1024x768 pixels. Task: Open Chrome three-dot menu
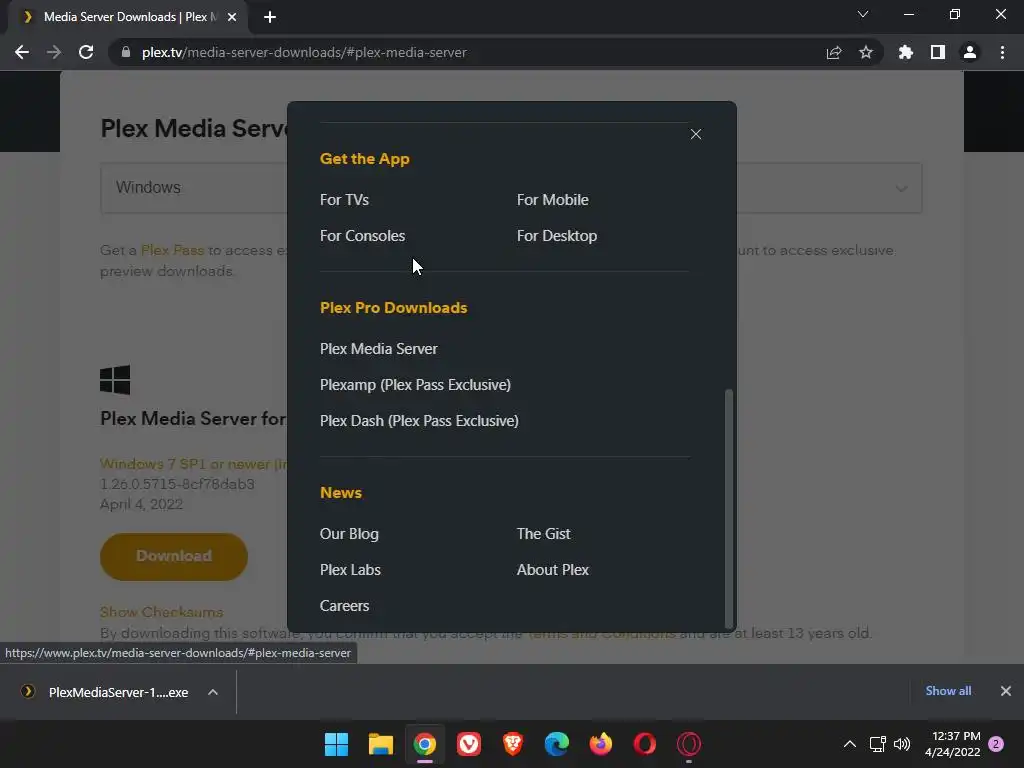[x=1002, y=52]
